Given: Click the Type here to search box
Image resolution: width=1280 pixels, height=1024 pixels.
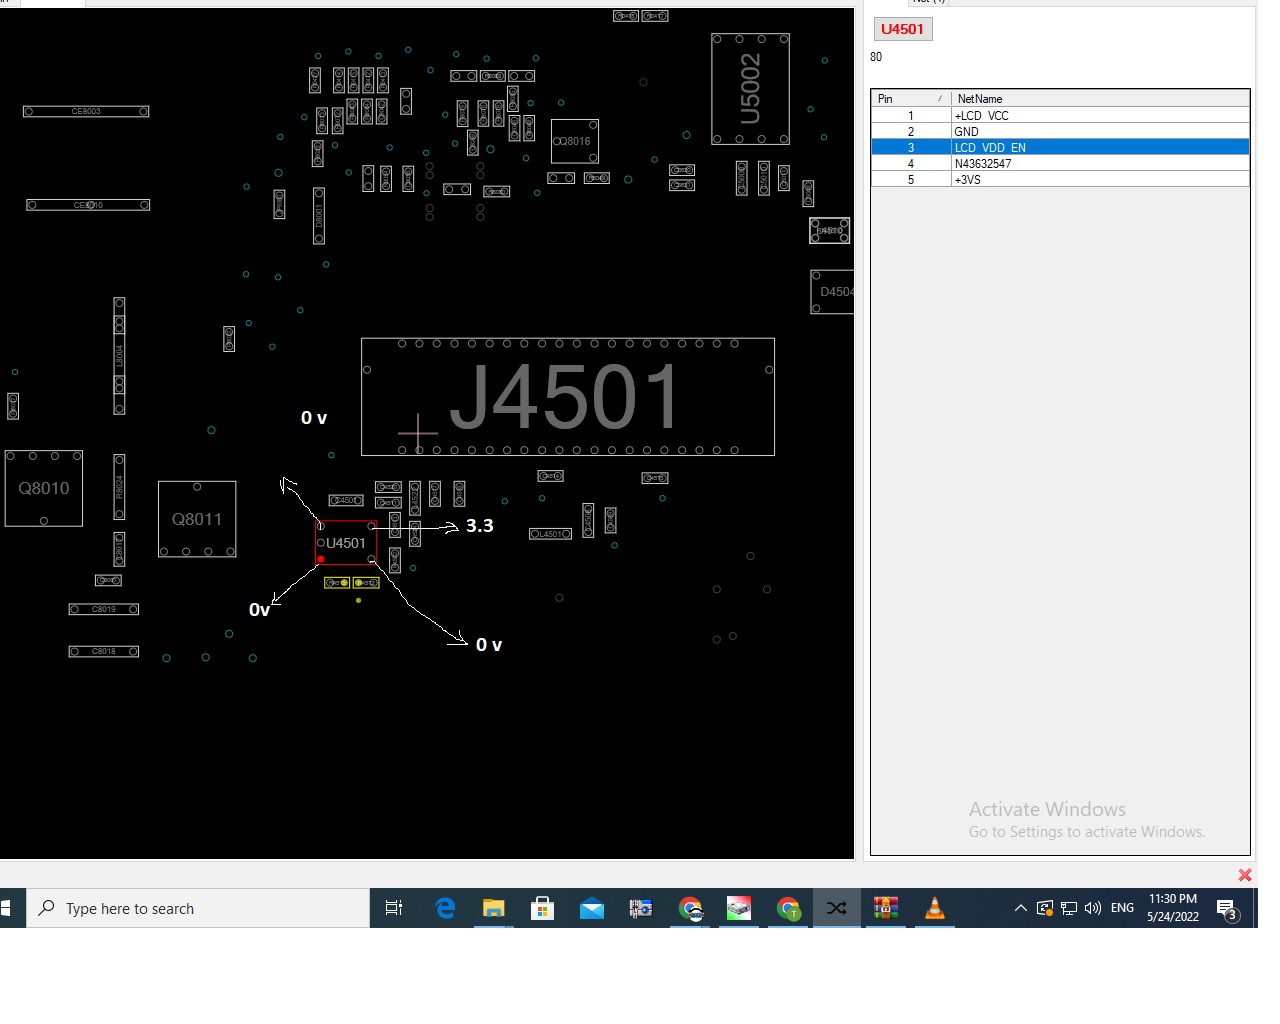Looking at the screenshot, I should click(x=198, y=908).
